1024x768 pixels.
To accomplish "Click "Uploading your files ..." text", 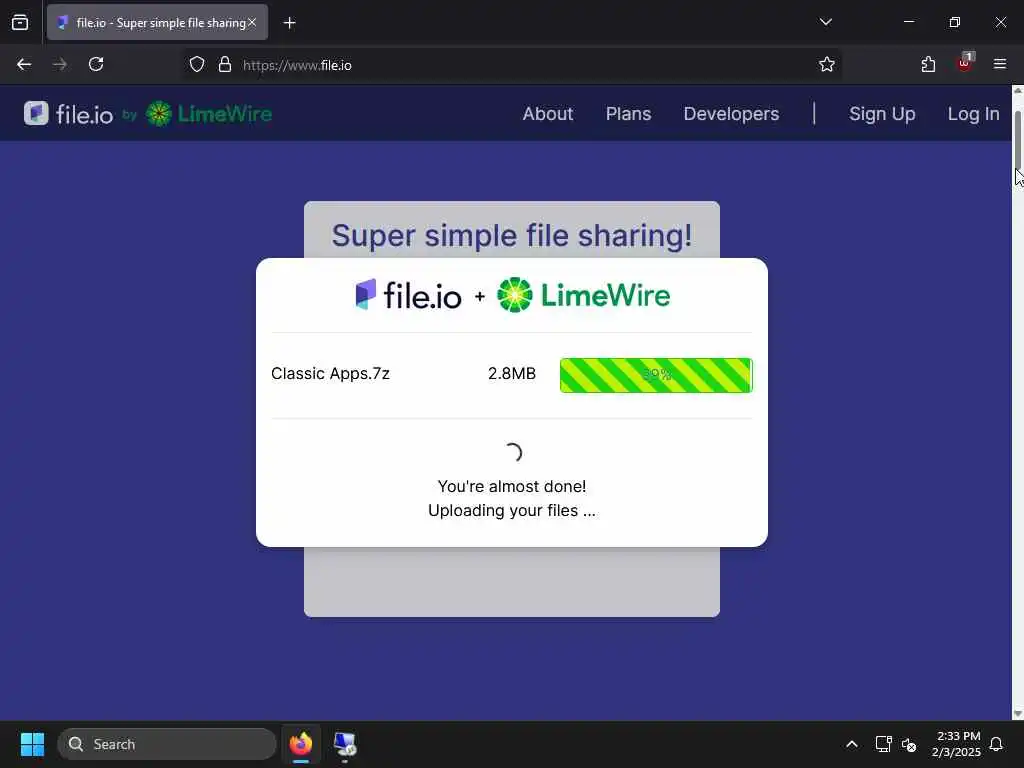I will (512, 511).
